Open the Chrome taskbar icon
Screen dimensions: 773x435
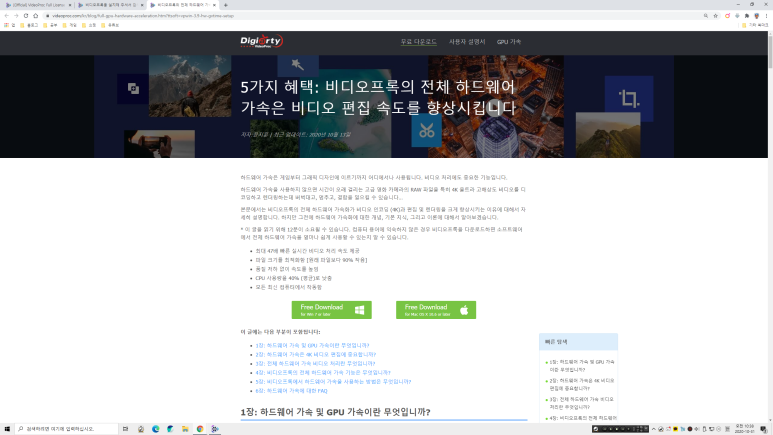pos(200,429)
